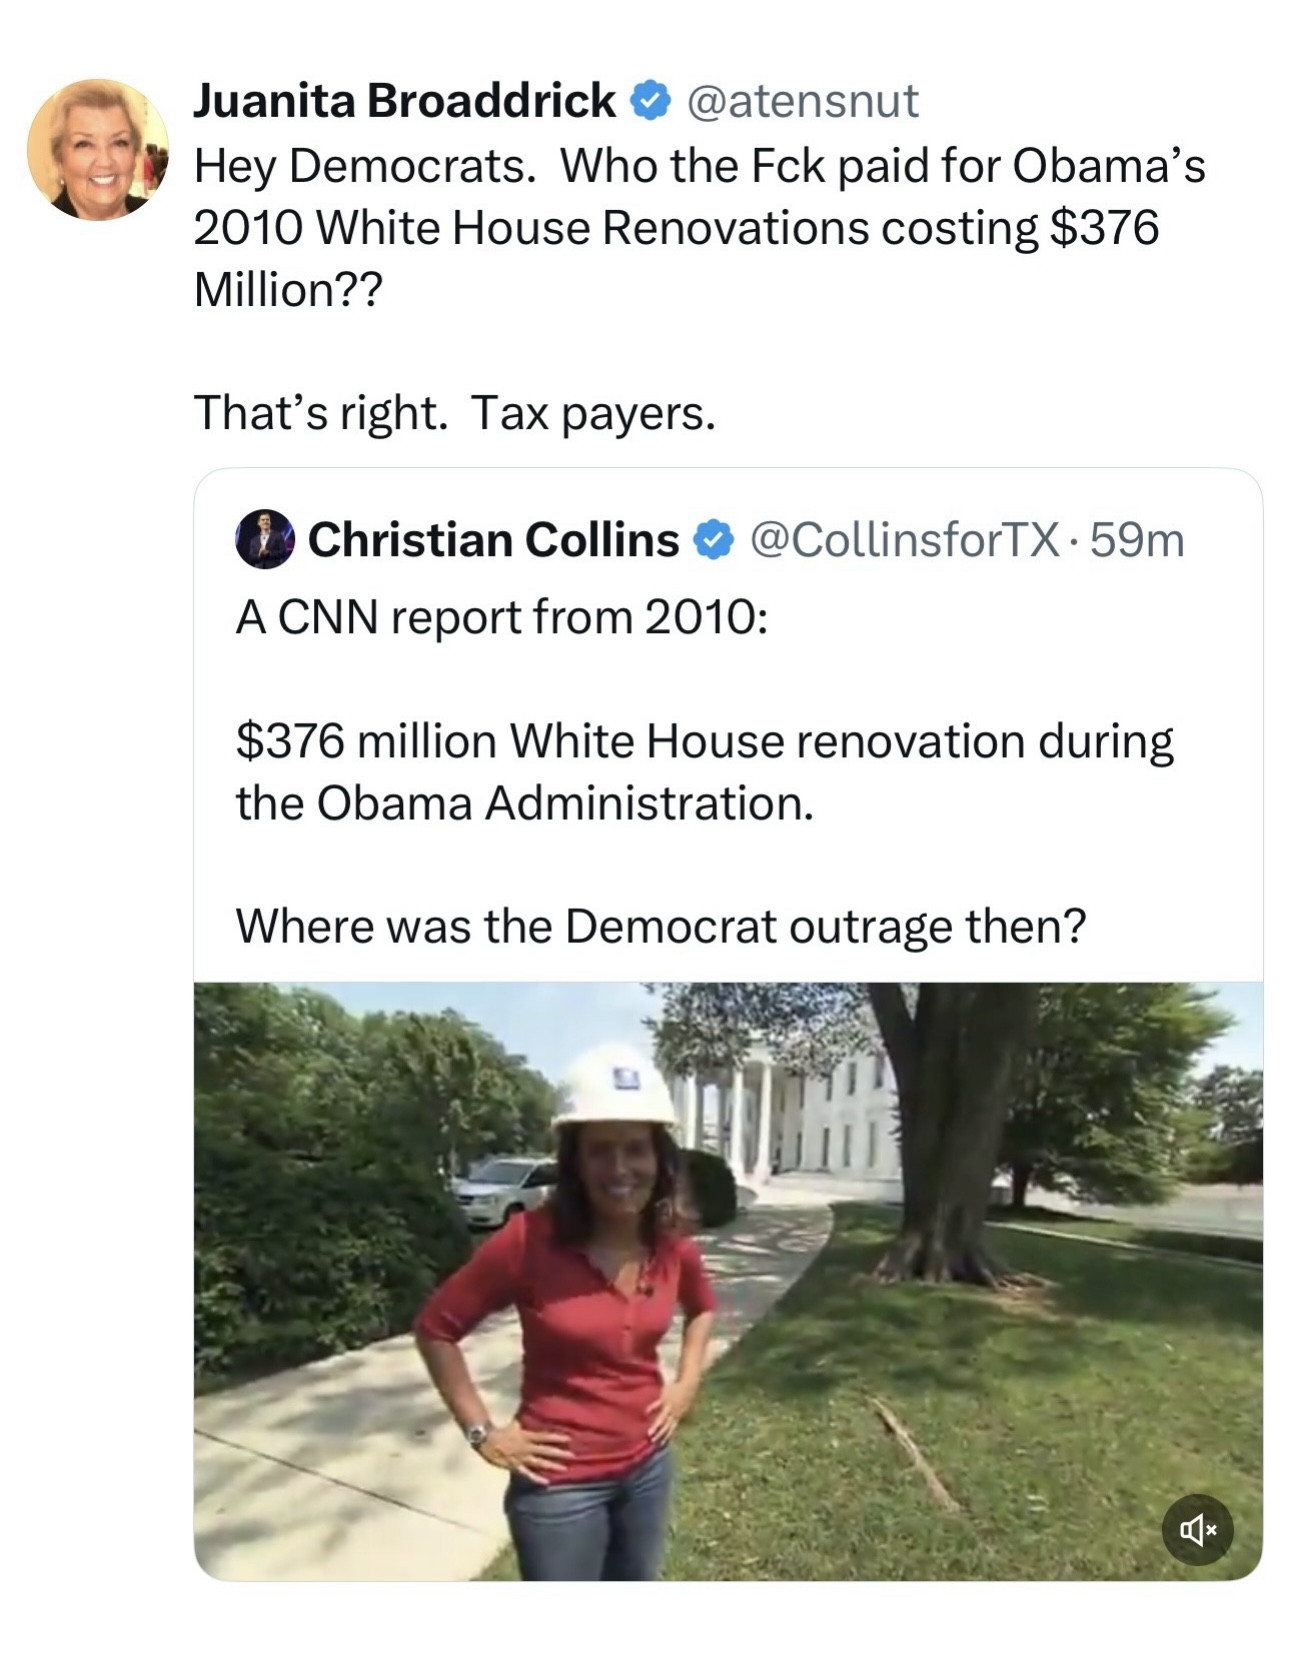The width and height of the screenshot is (1290, 1669).
Task: Click "That's right. Tax payers." text
Action: click(x=454, y=412)
